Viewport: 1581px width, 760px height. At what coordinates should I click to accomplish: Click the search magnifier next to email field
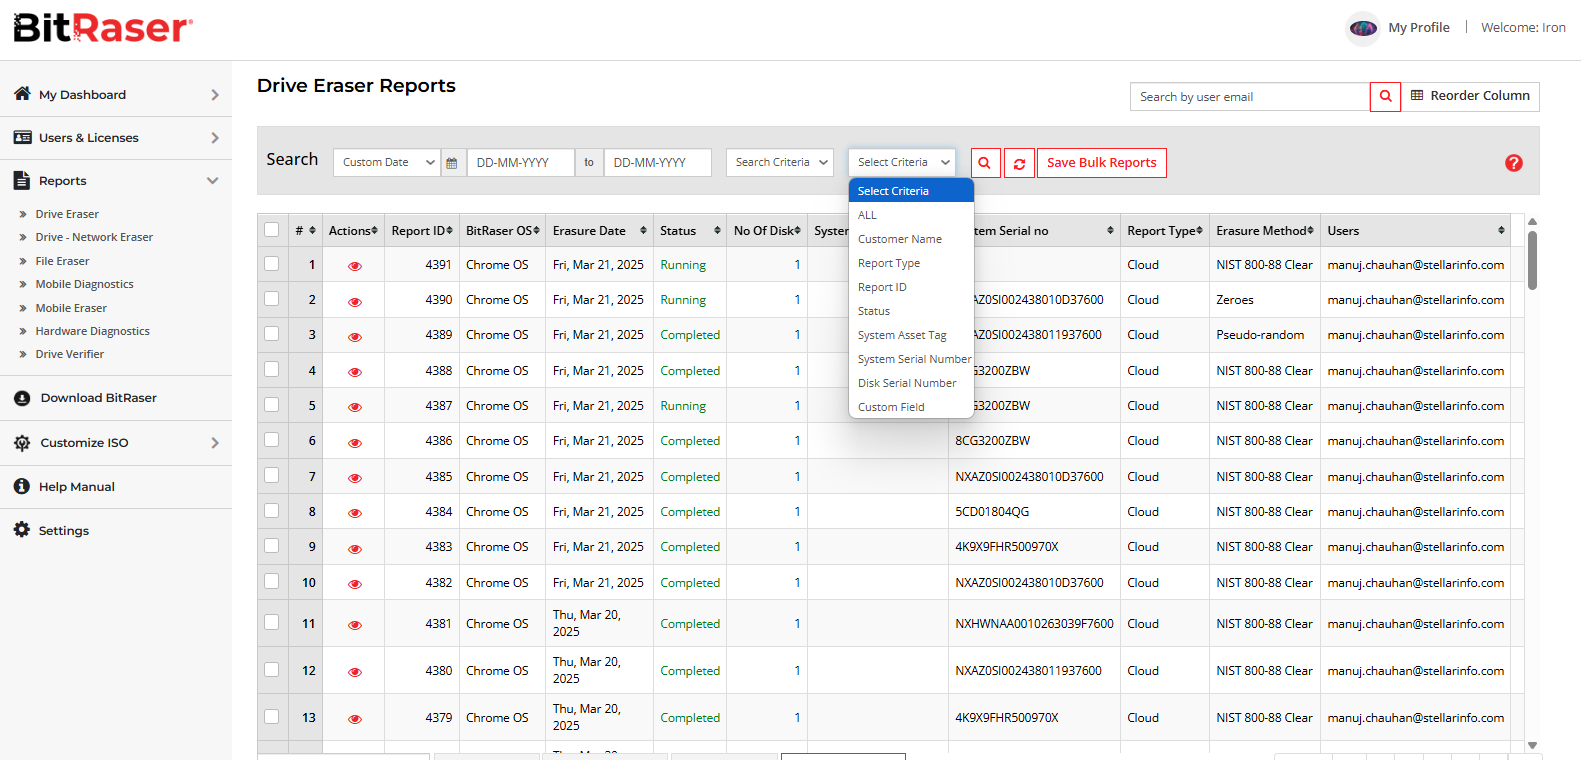[x=1385, y=96]
